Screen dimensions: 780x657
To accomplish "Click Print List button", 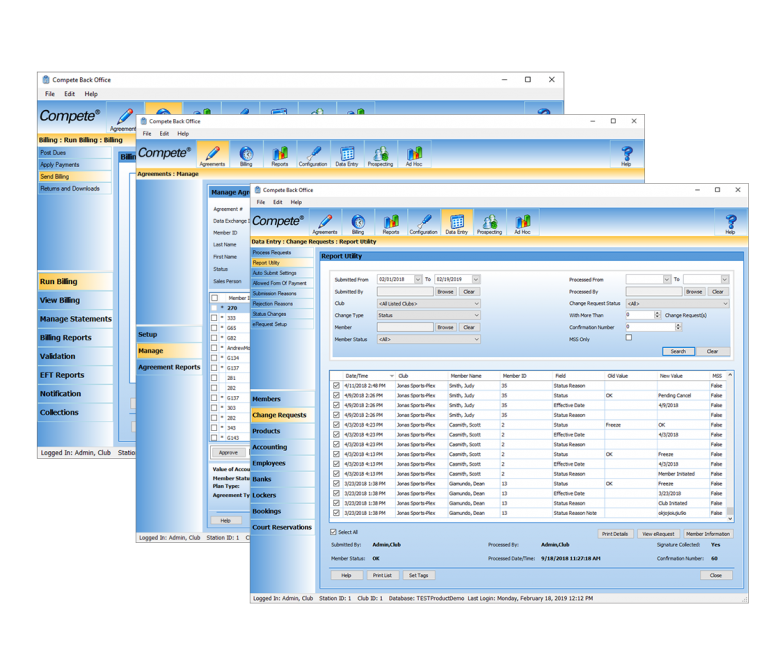I will (382, 575).
